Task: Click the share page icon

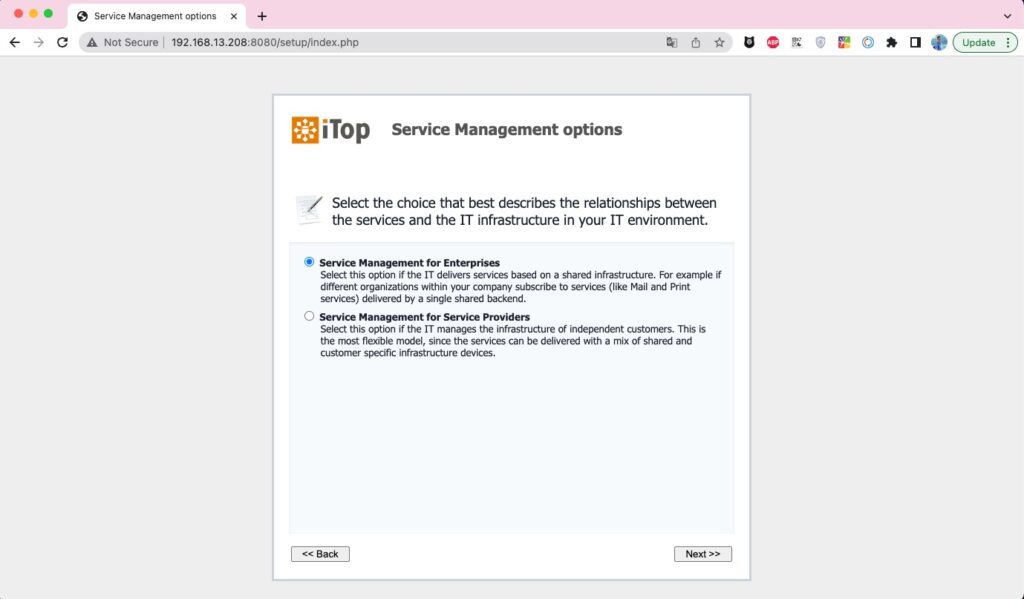Action: [696, 42]
